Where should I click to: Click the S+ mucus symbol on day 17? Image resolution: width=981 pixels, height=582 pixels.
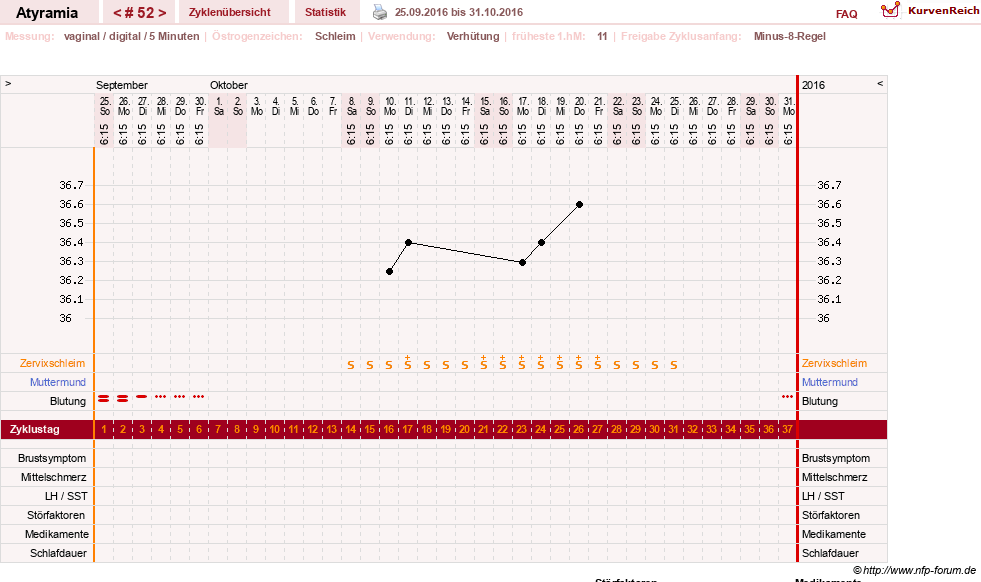[x=408, y=362]
